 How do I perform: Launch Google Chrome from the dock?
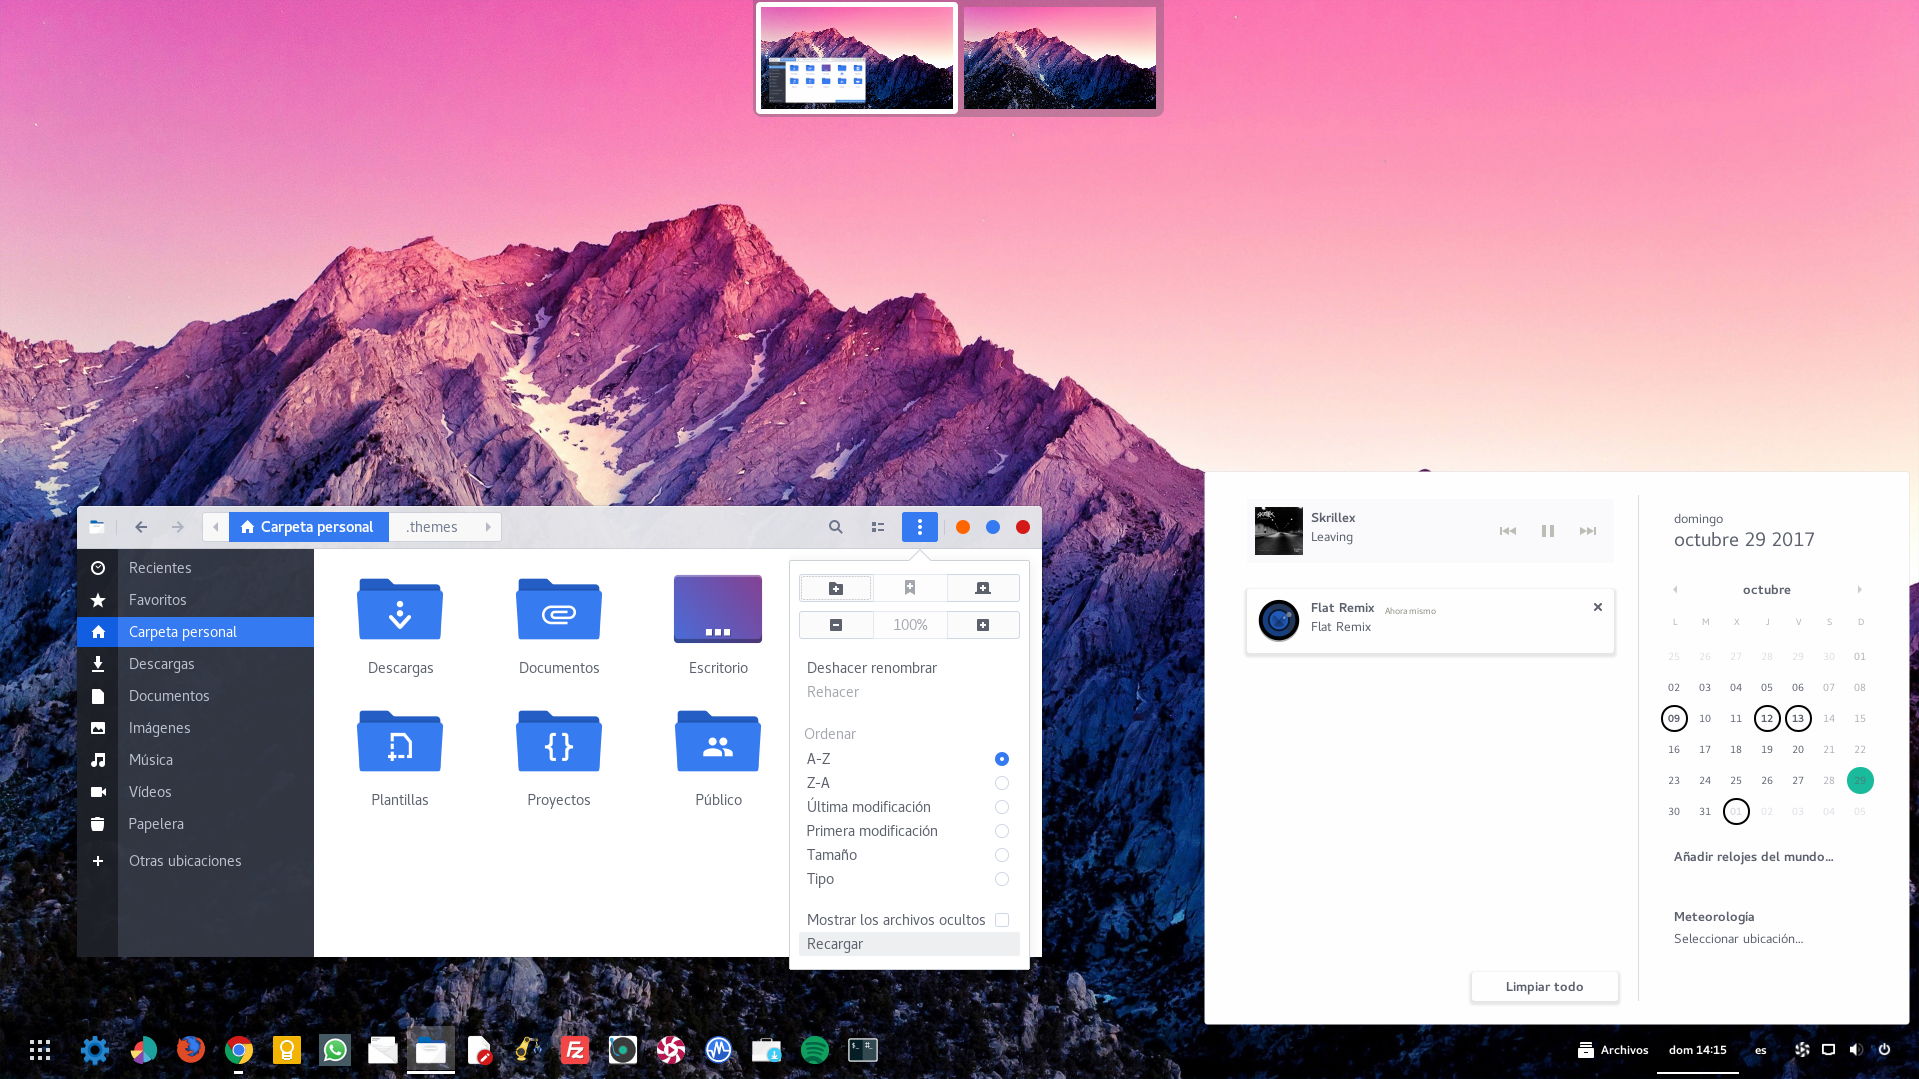(x=239, y=1050)
